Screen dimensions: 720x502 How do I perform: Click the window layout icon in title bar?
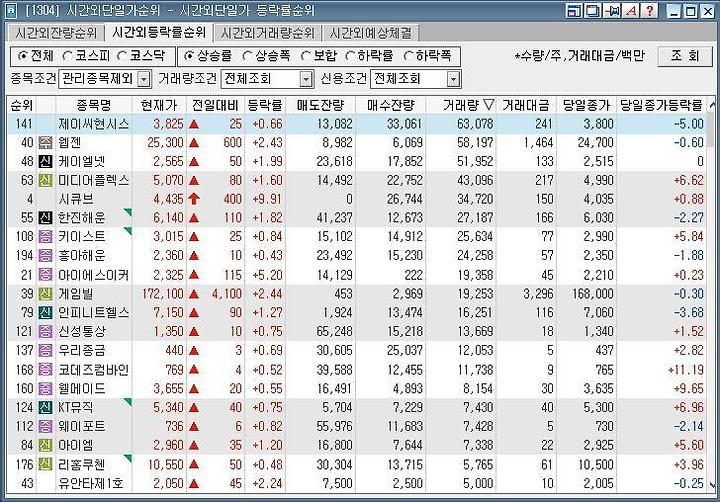[x=574, y=10]
